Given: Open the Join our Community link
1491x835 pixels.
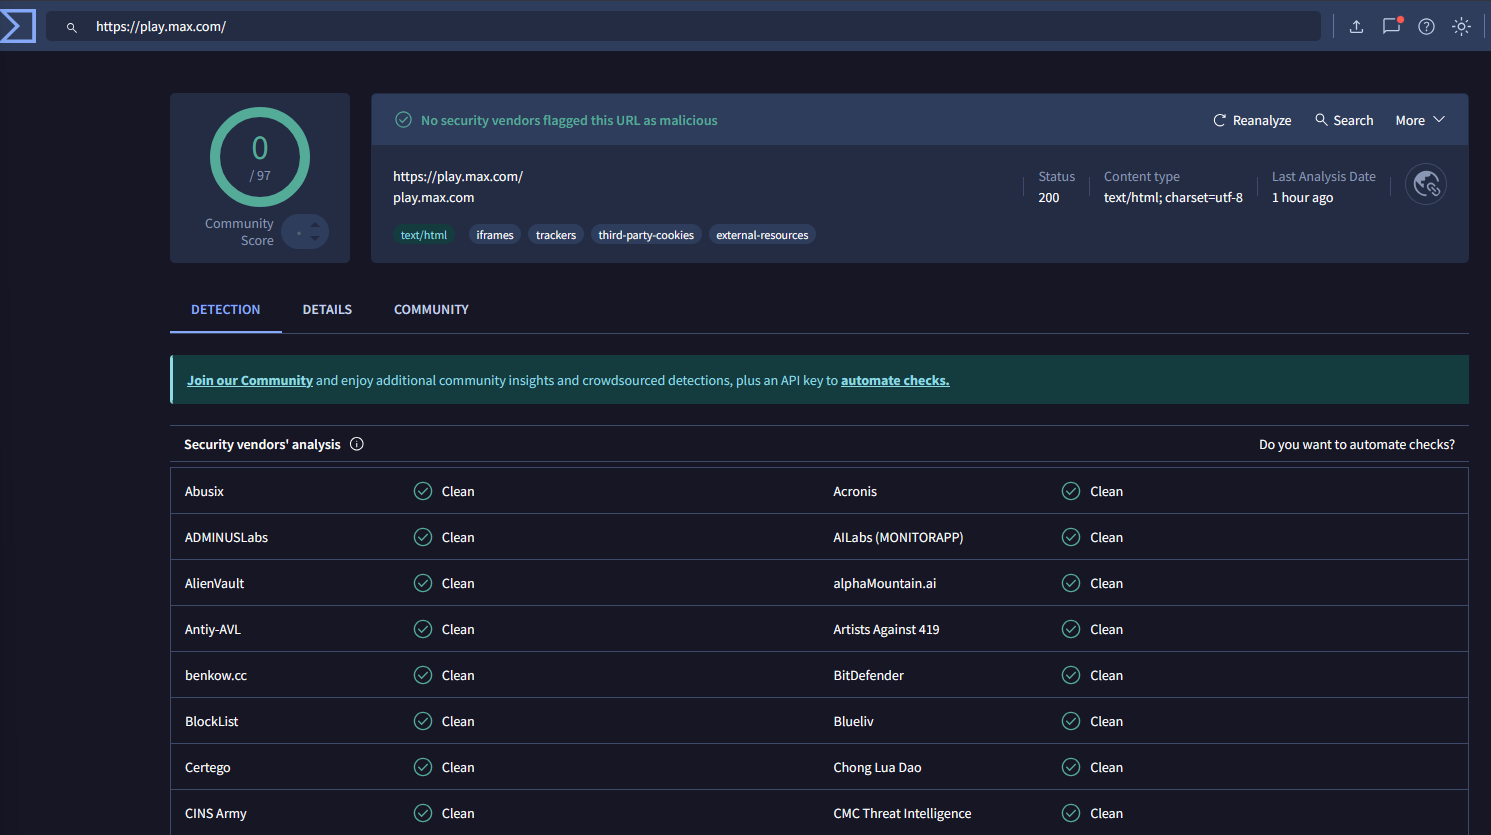Looking at the screenshot, I should tap(250, 380).
